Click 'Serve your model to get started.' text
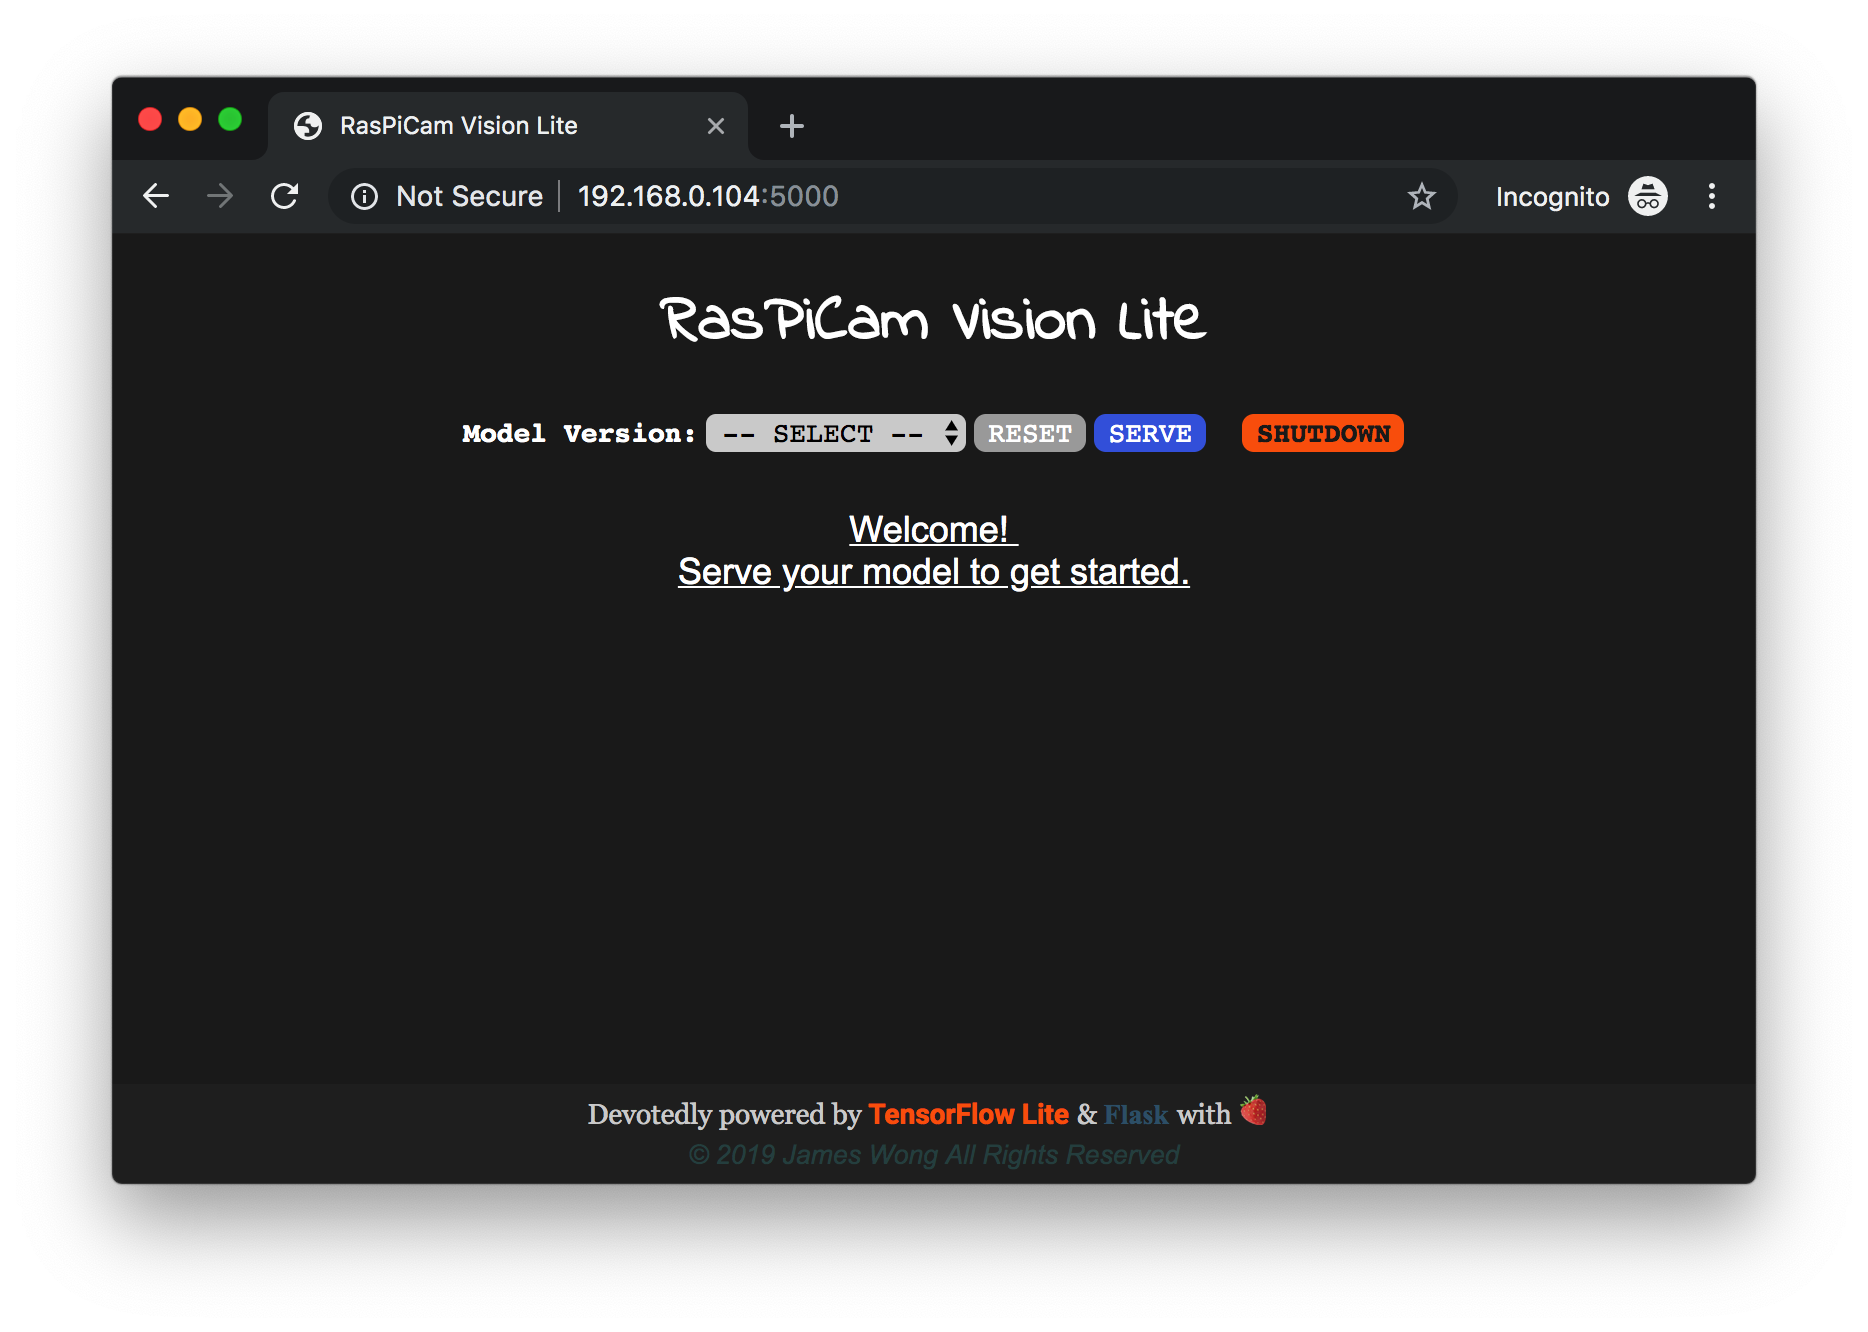The image size is (1868, 1332). (933, 572)
